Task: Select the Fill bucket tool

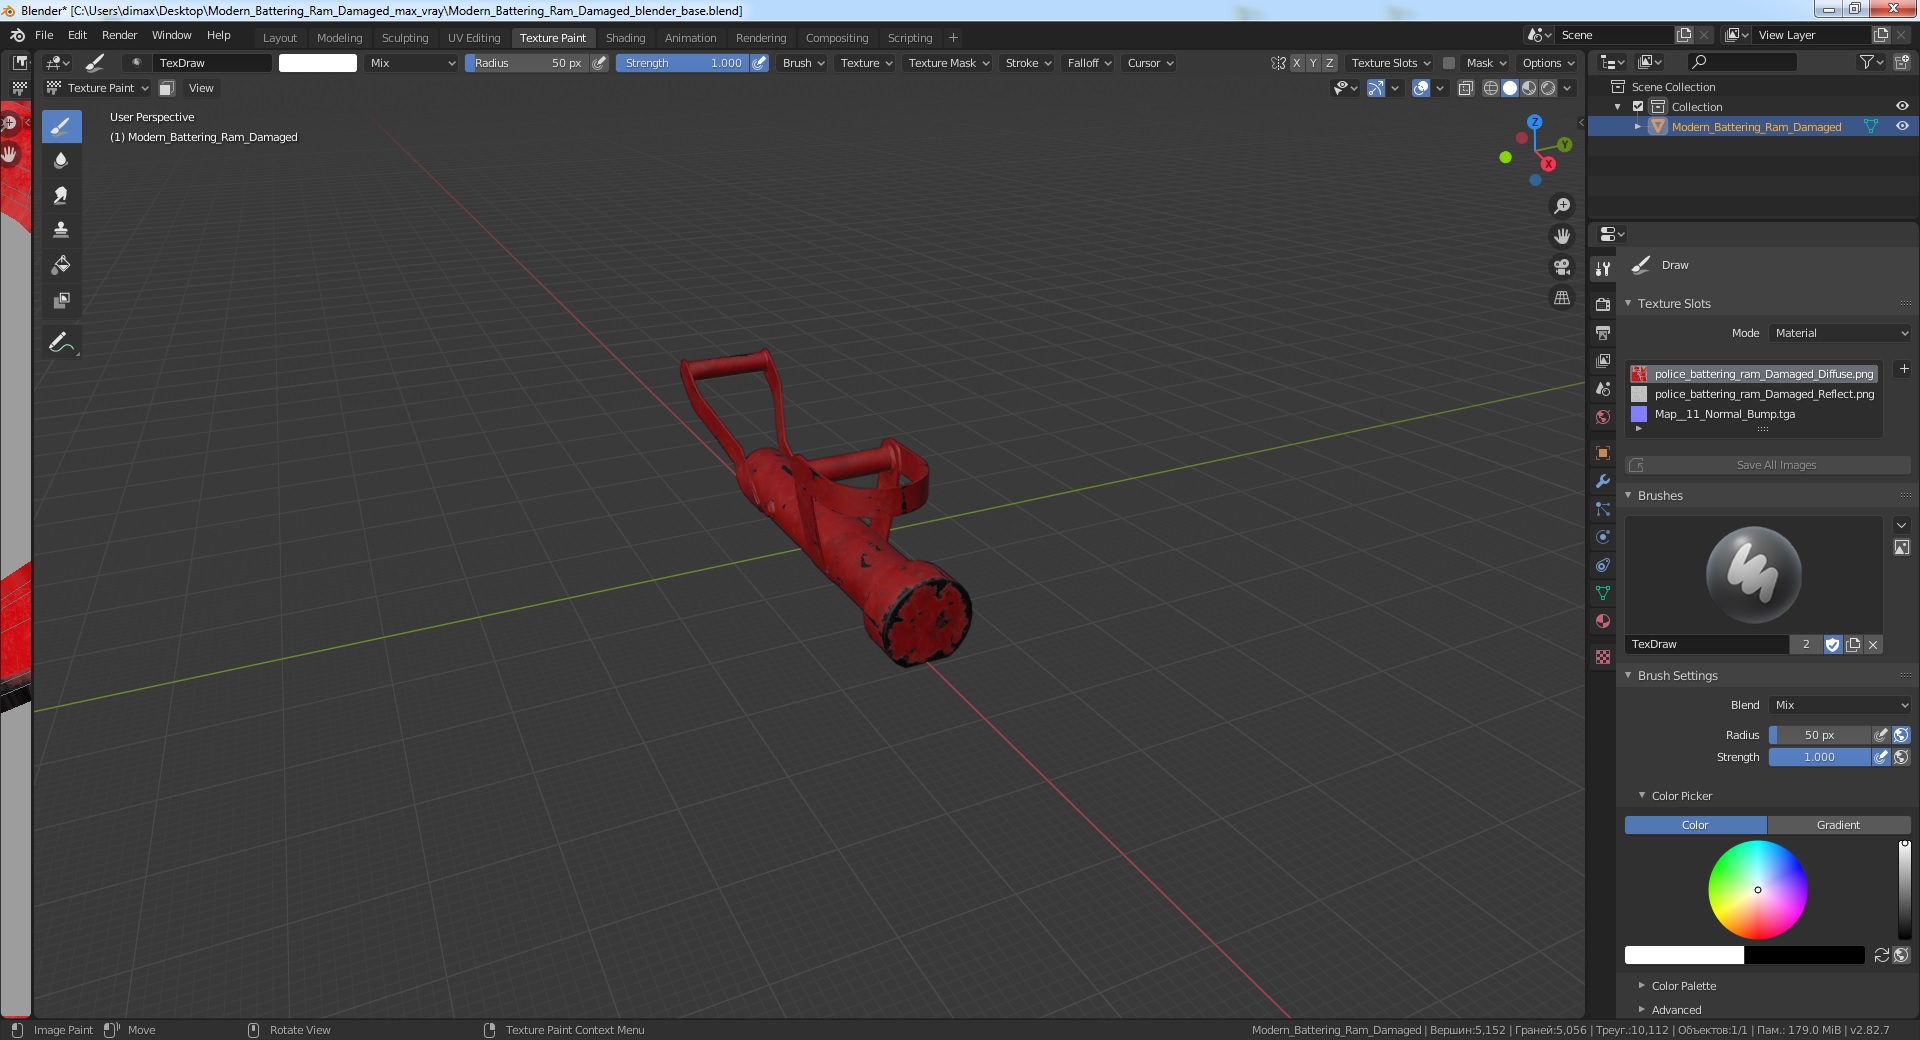Action: 61,265
